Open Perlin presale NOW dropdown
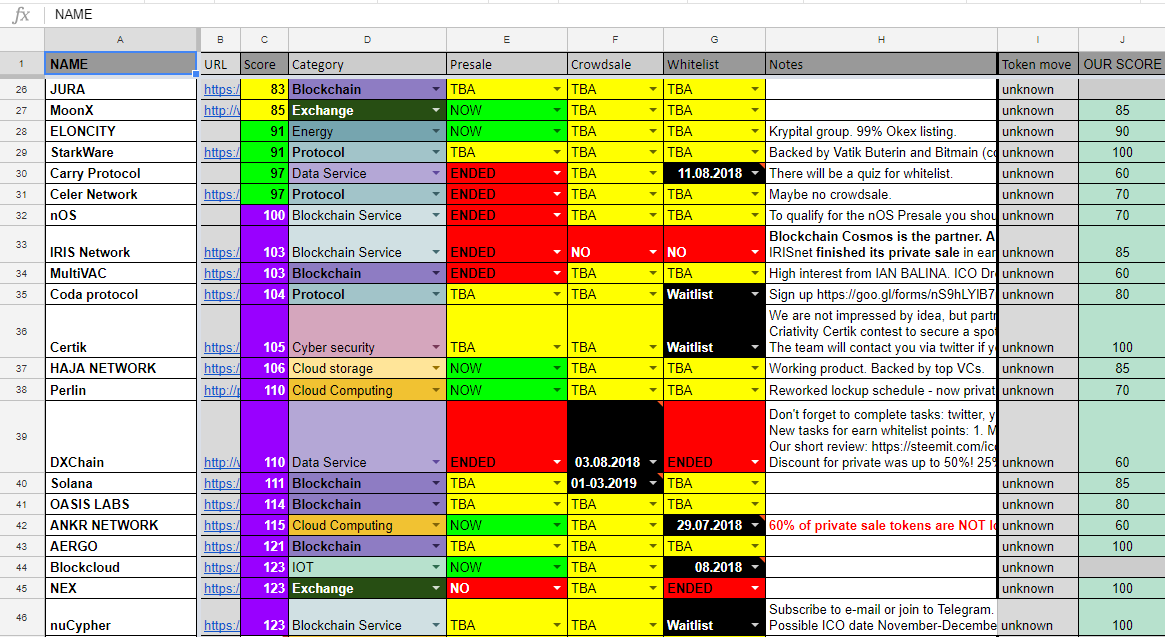The image size is (1165, 637). (x=557, y=390)
